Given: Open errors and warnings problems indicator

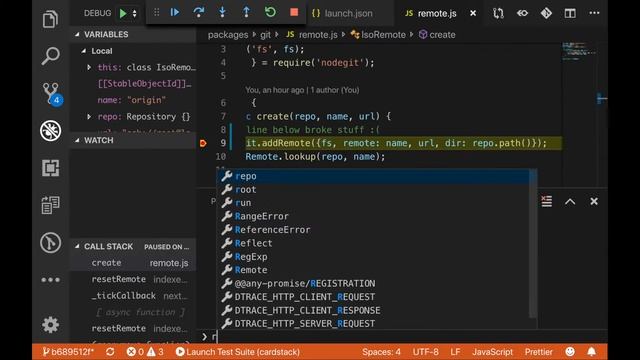Looking at the screenshot, I should click(145, 352).
